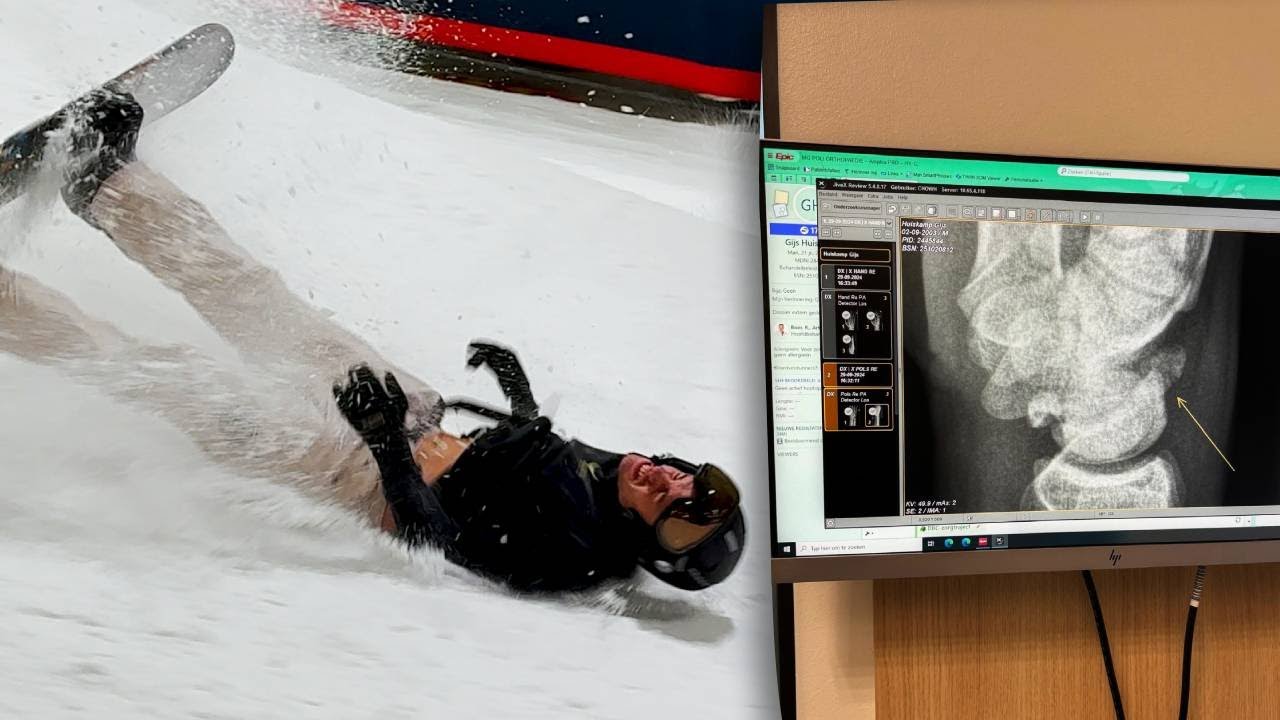Image resolution: width=1280 pixels, height=720 pixels.
Task: Open Extra menu in JiveX viewer
Action: click(872, 196)
